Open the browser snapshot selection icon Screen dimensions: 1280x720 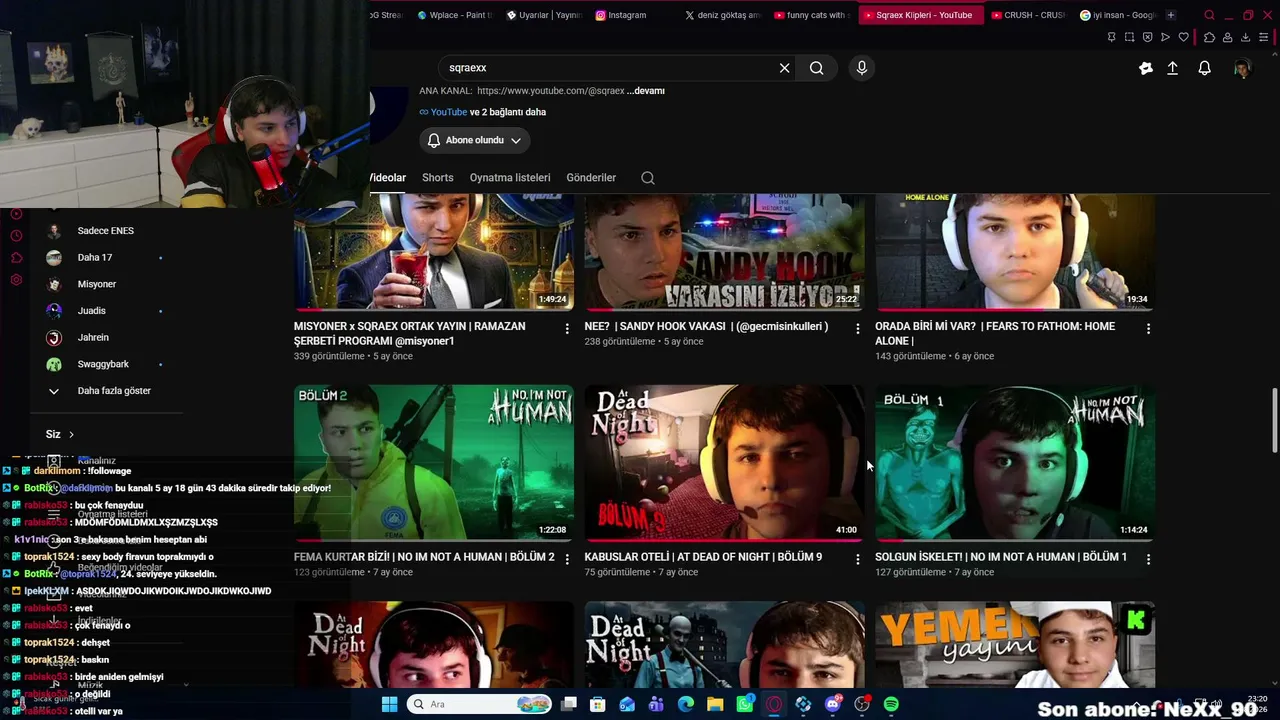(1129, 37)
